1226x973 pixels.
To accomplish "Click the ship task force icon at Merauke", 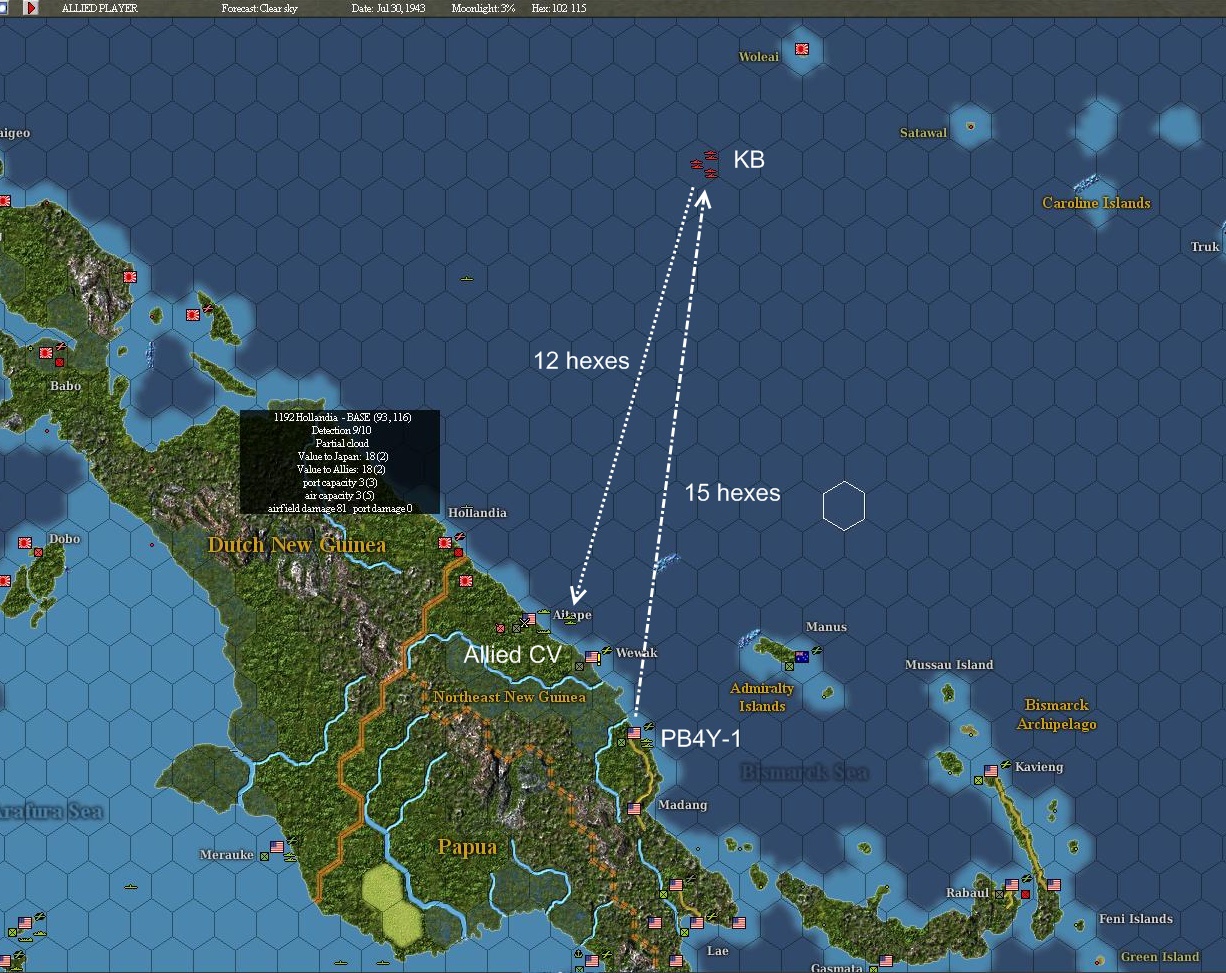I will tap(291, 856).
